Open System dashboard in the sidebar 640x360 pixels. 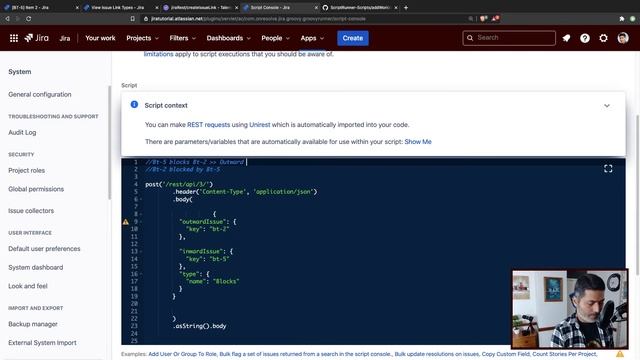pos(36,267)
